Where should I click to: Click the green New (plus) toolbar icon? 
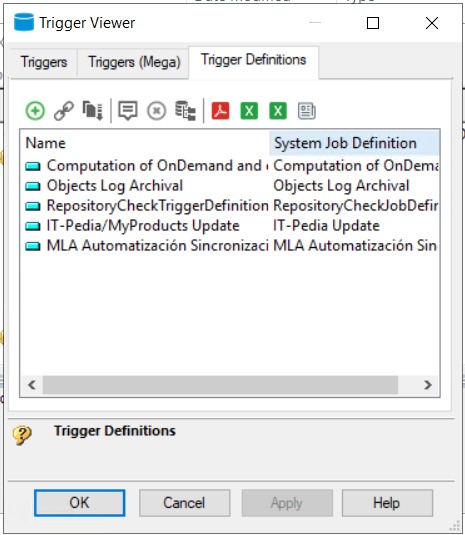click(x=35, y=111)
